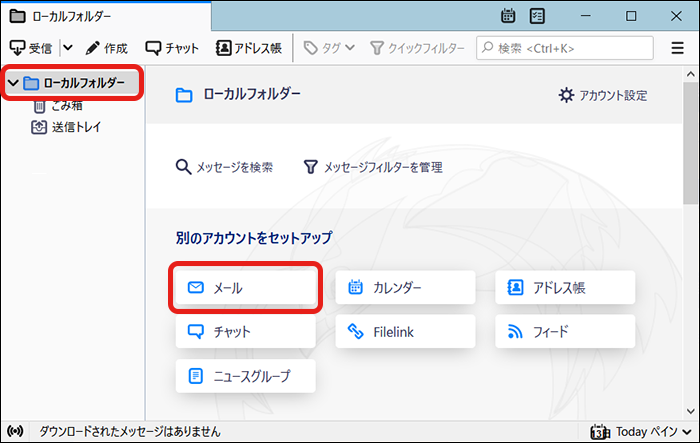700x443 pixels.
Task: Click scrollbar up arrow
Action: coord(691,74)
